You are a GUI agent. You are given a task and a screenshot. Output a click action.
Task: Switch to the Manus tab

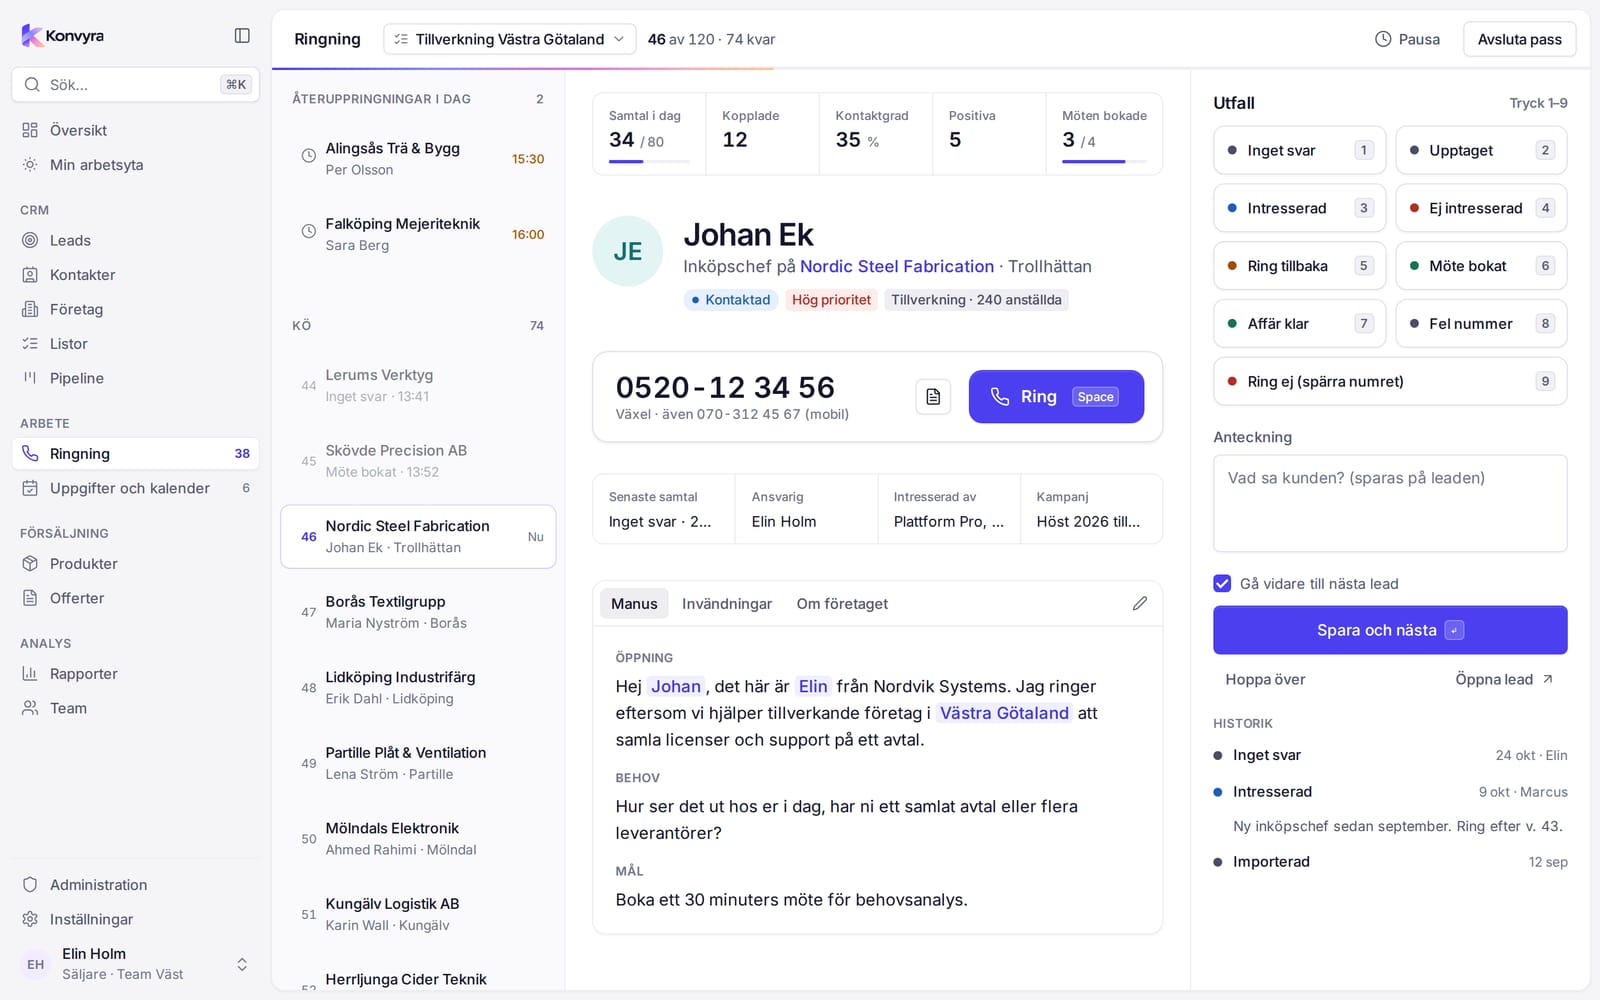634,604
